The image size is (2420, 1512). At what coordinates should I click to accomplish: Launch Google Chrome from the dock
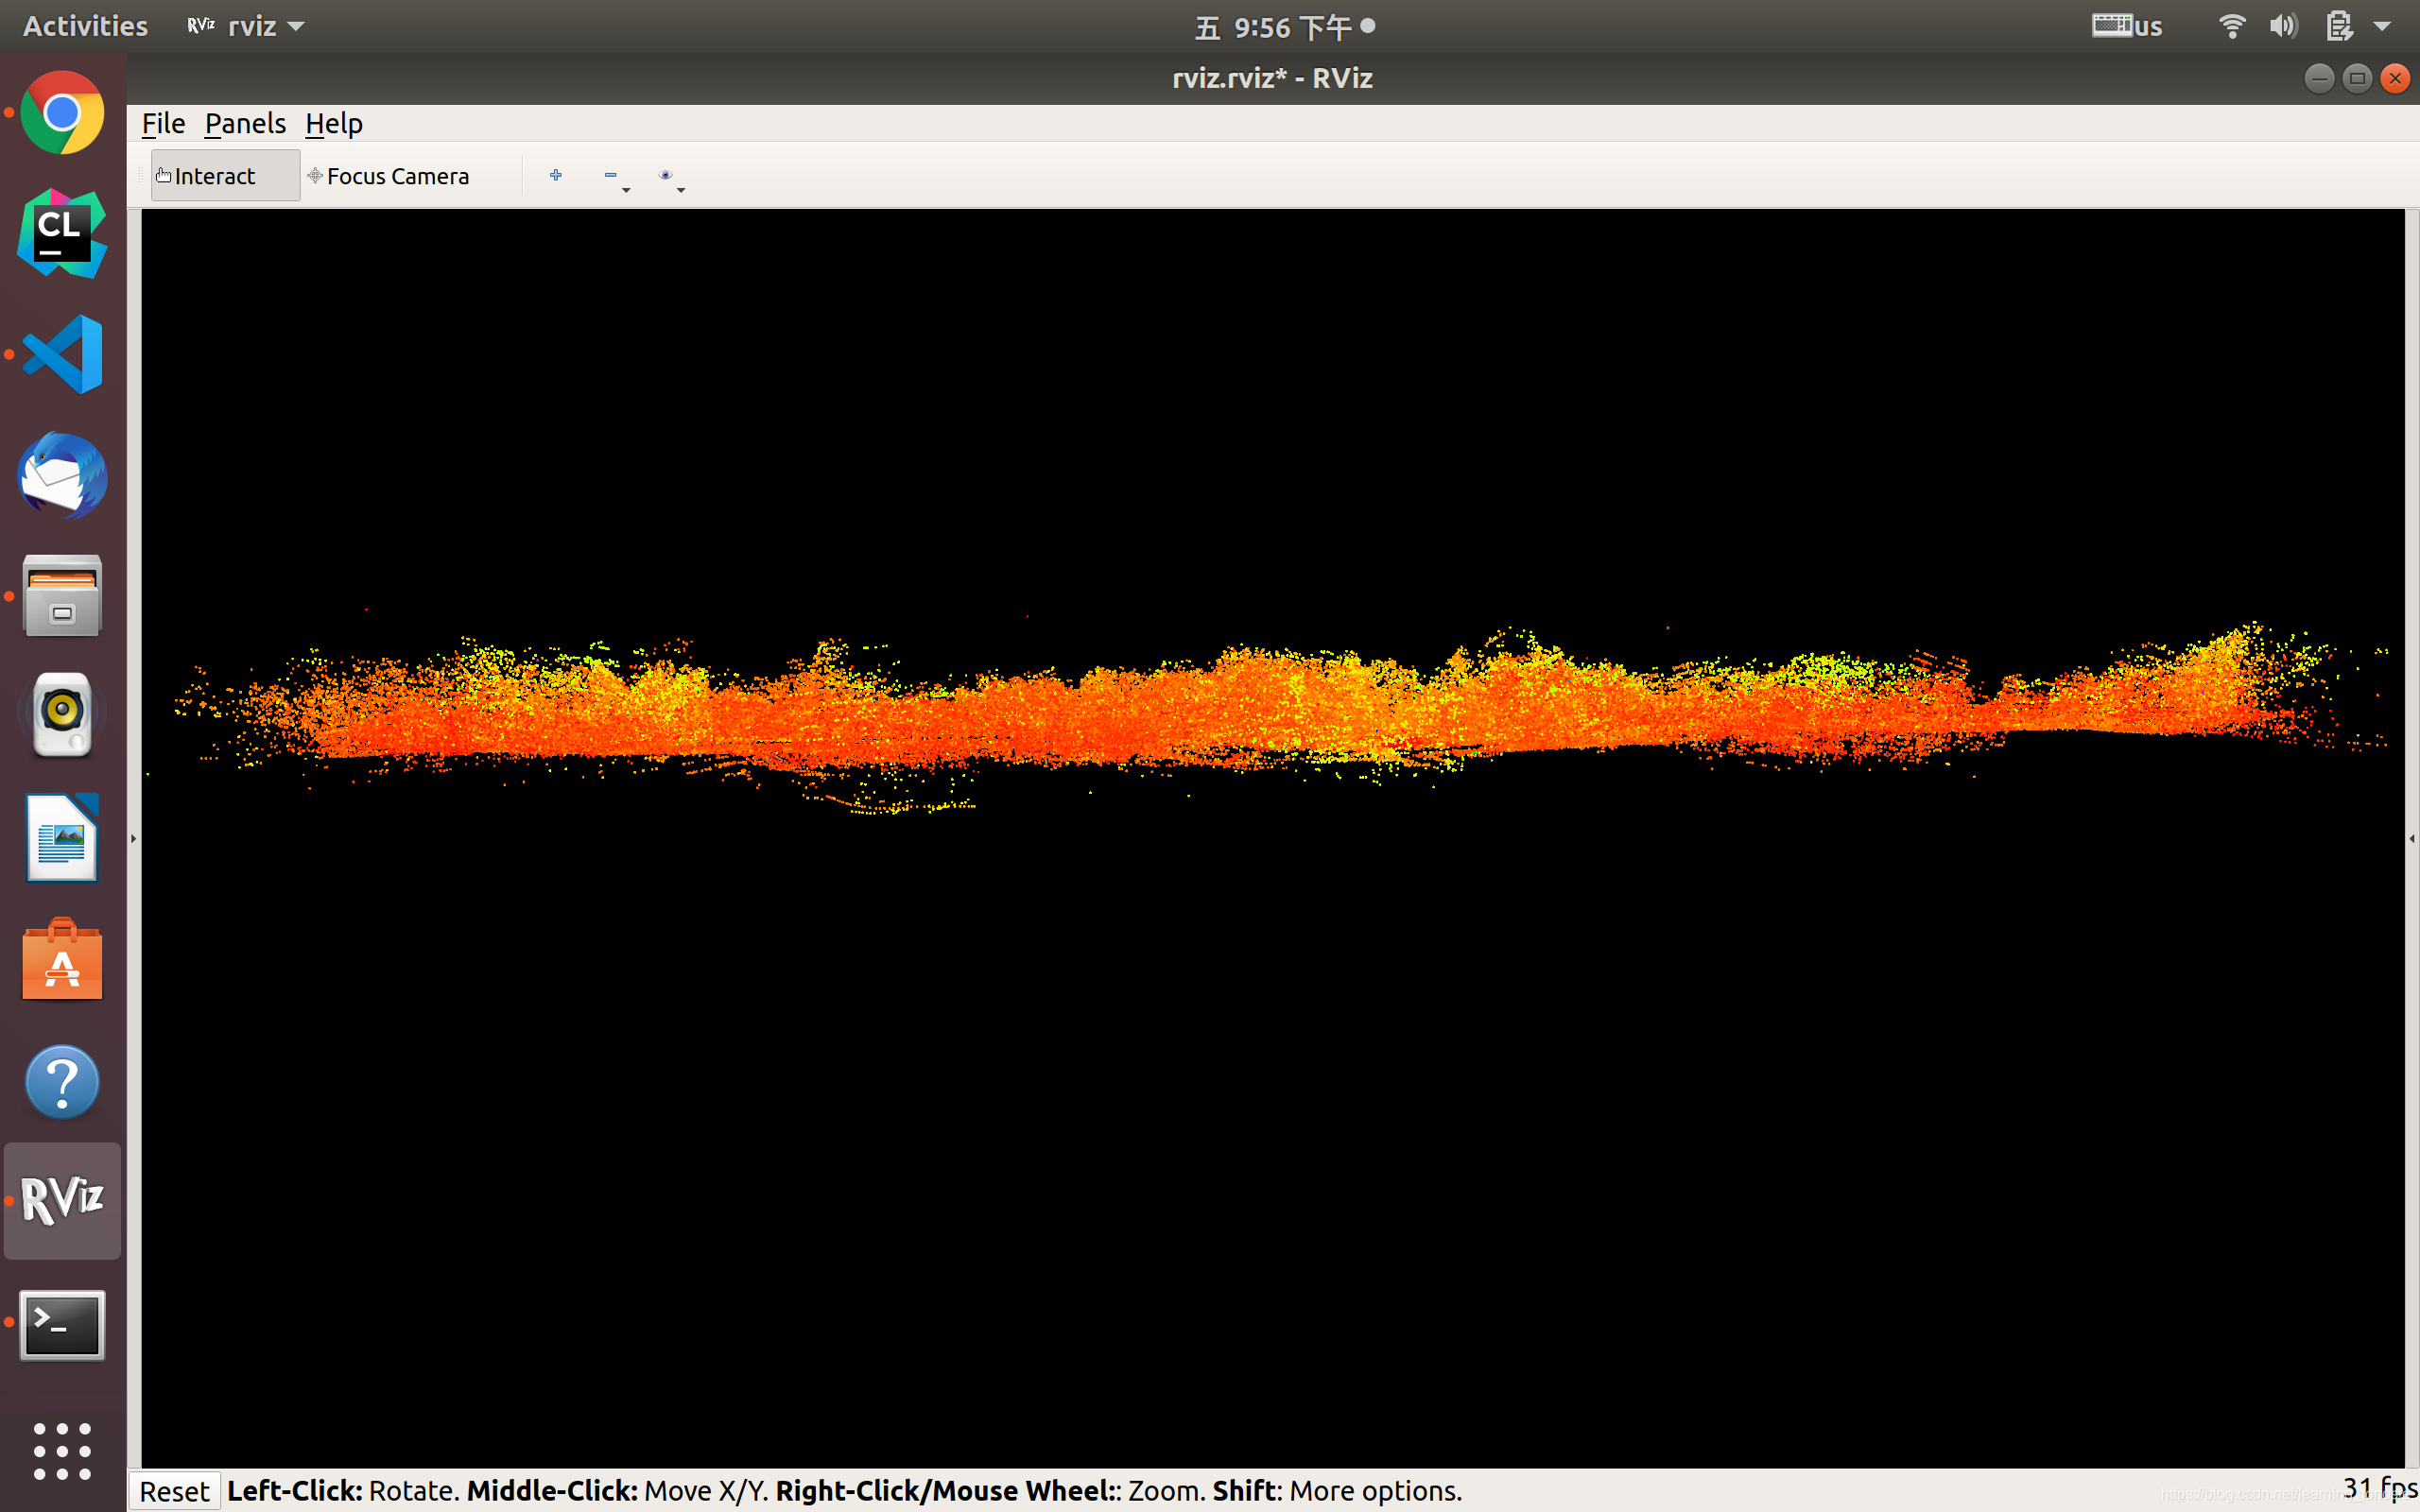pos(62,113)
